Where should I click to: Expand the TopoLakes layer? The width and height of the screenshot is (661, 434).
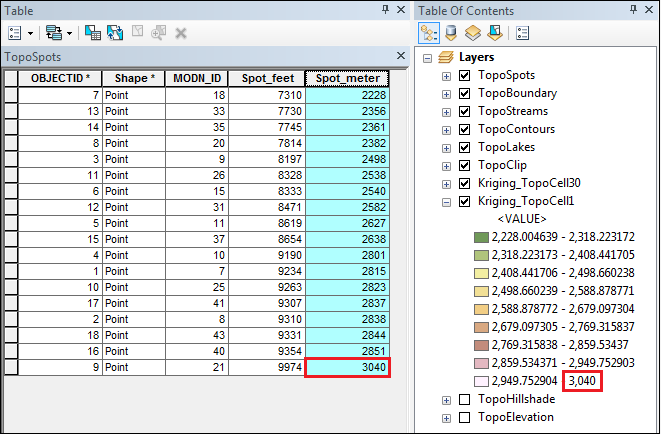tap(446, 148)
